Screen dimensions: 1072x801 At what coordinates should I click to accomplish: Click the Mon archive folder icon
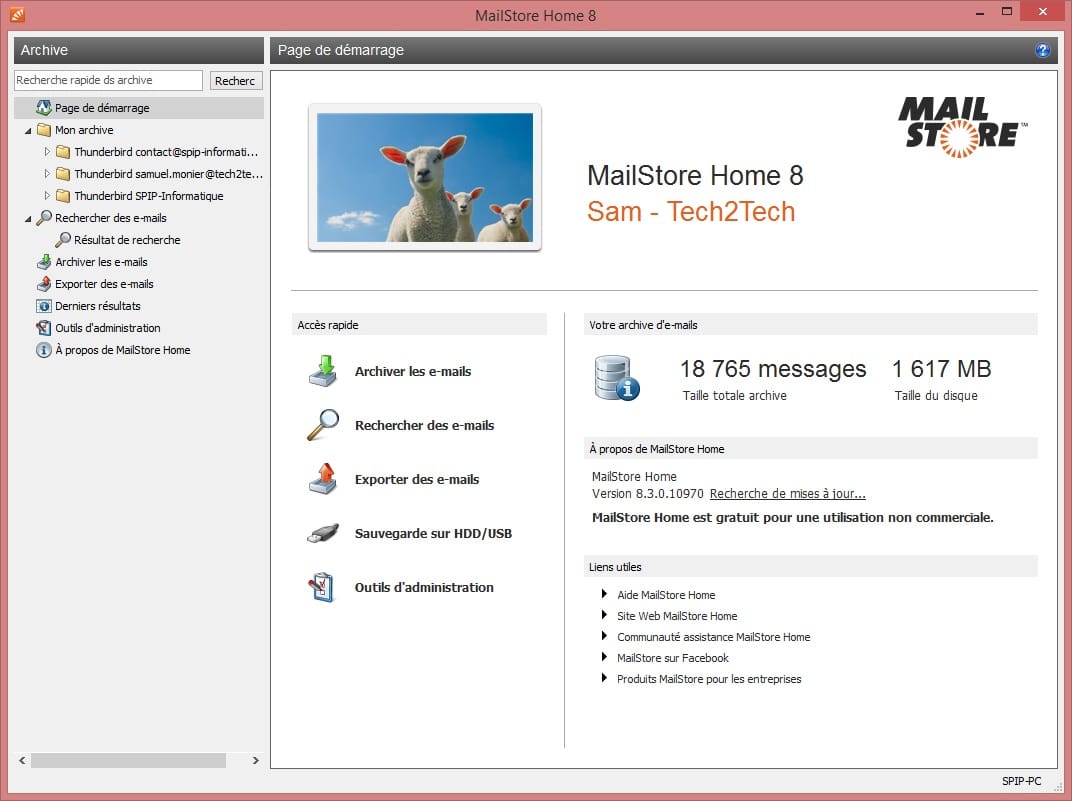click(44, 130)
